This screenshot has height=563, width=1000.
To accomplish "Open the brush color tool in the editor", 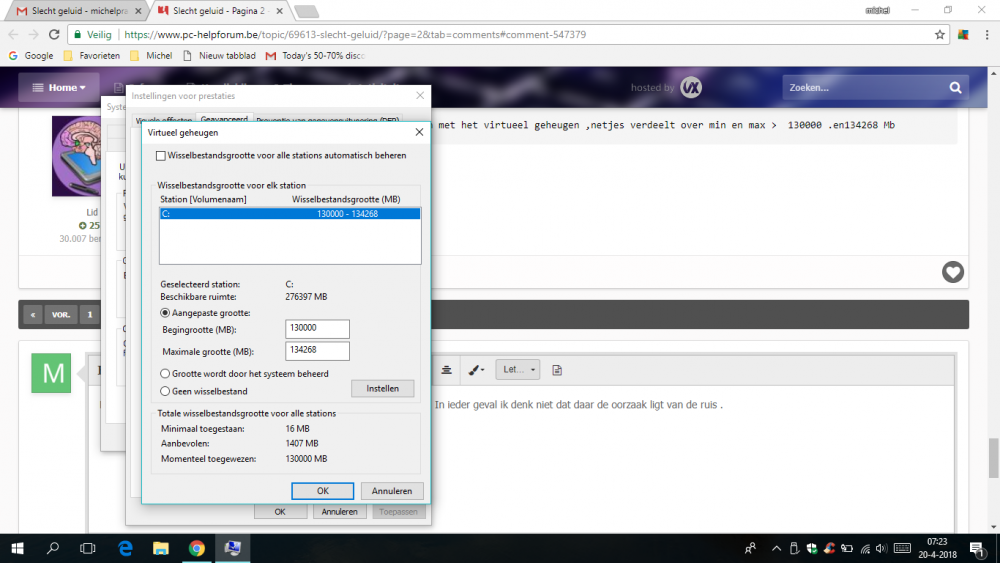I will coord(476,370).
